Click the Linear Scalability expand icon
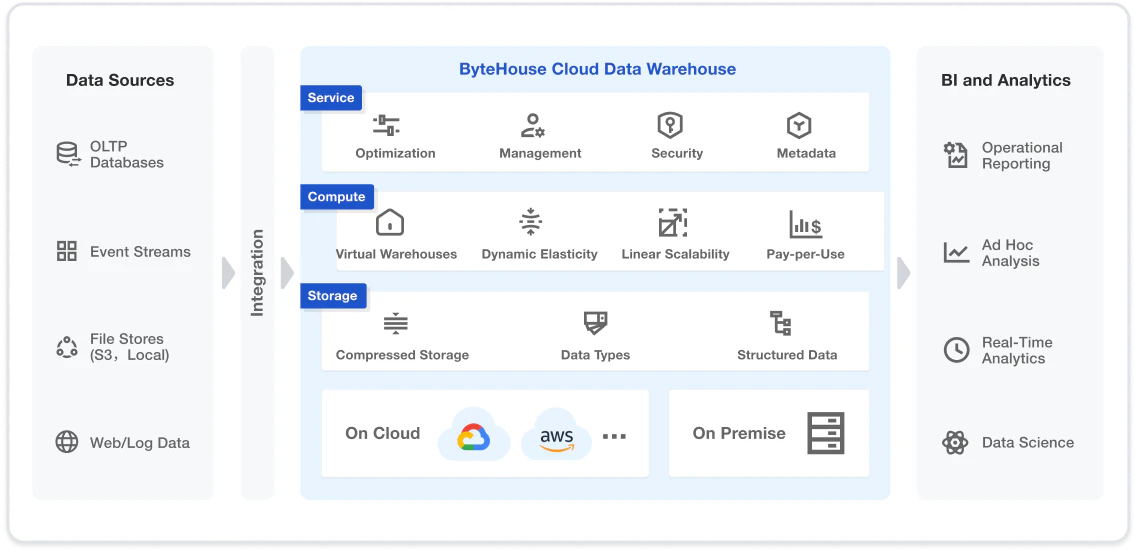Image resolution: width=1135 pixels, height=551 pixels. [672, 222]
